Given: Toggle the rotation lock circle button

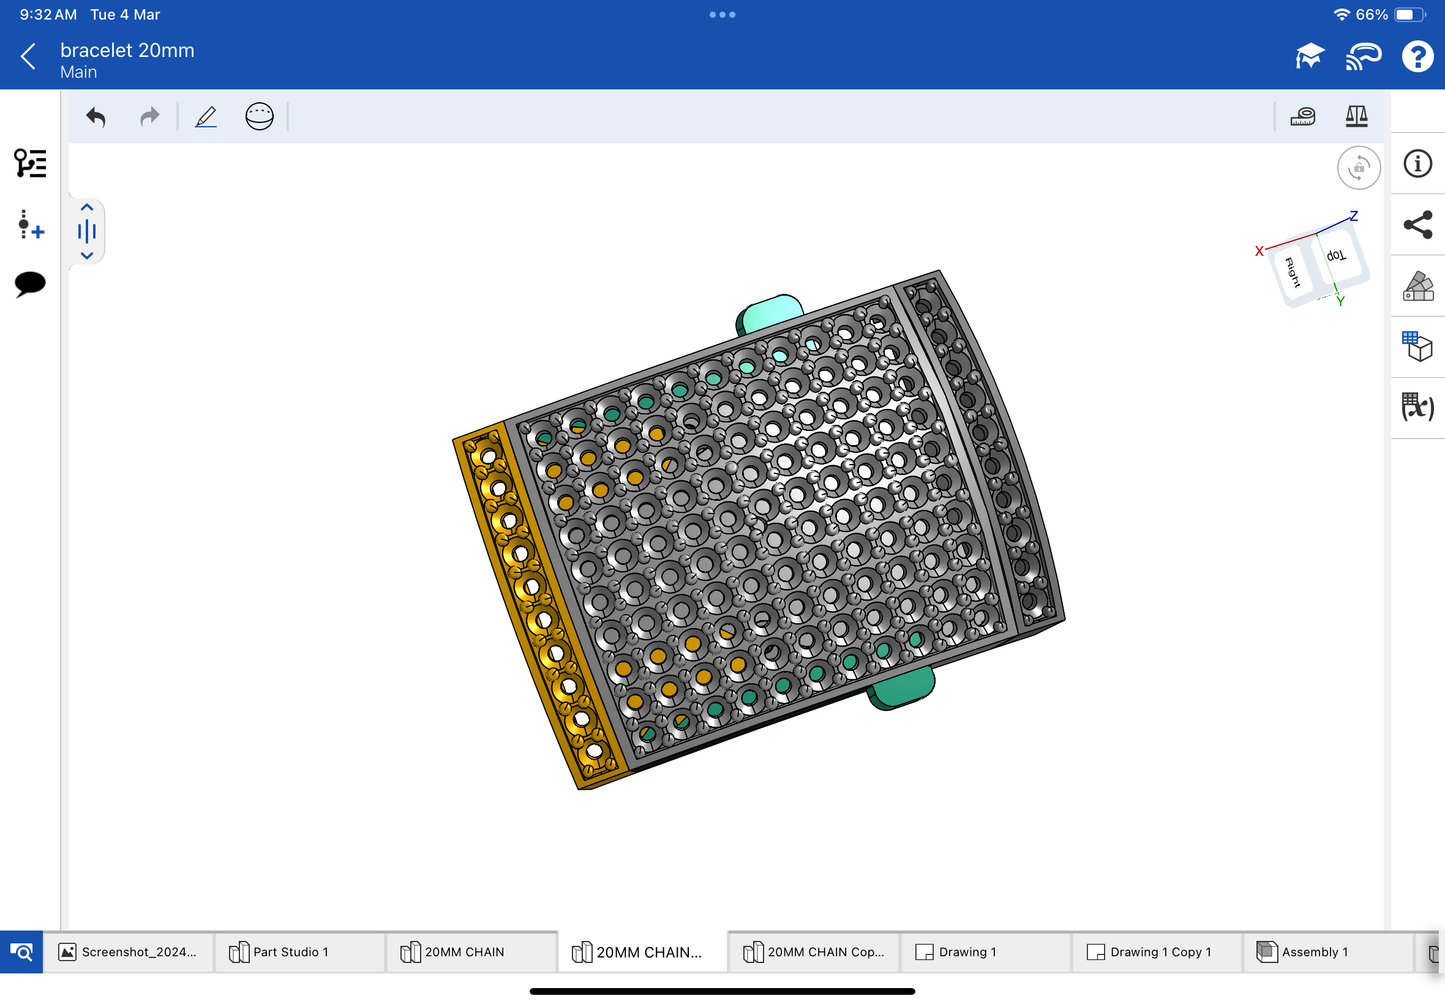Looking at the screenshot, I should click(1358, 168).
